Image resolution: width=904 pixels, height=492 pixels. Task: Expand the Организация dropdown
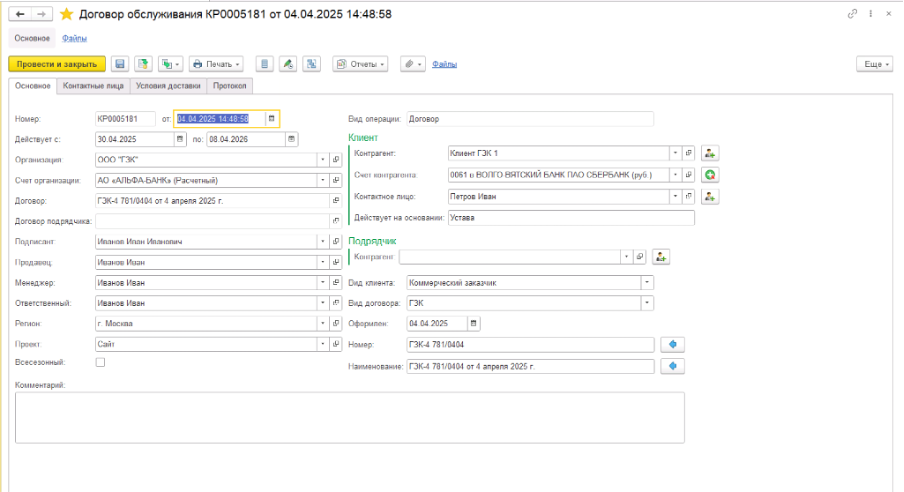click(x=323, y=160)
